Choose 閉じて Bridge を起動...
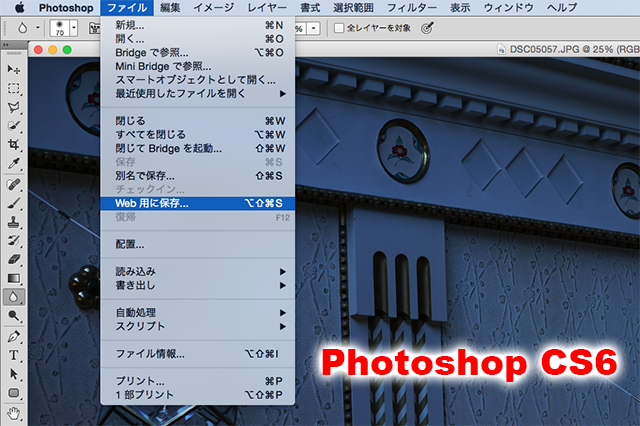Screen dimensions: 640x426 click(x=198, y=148)
